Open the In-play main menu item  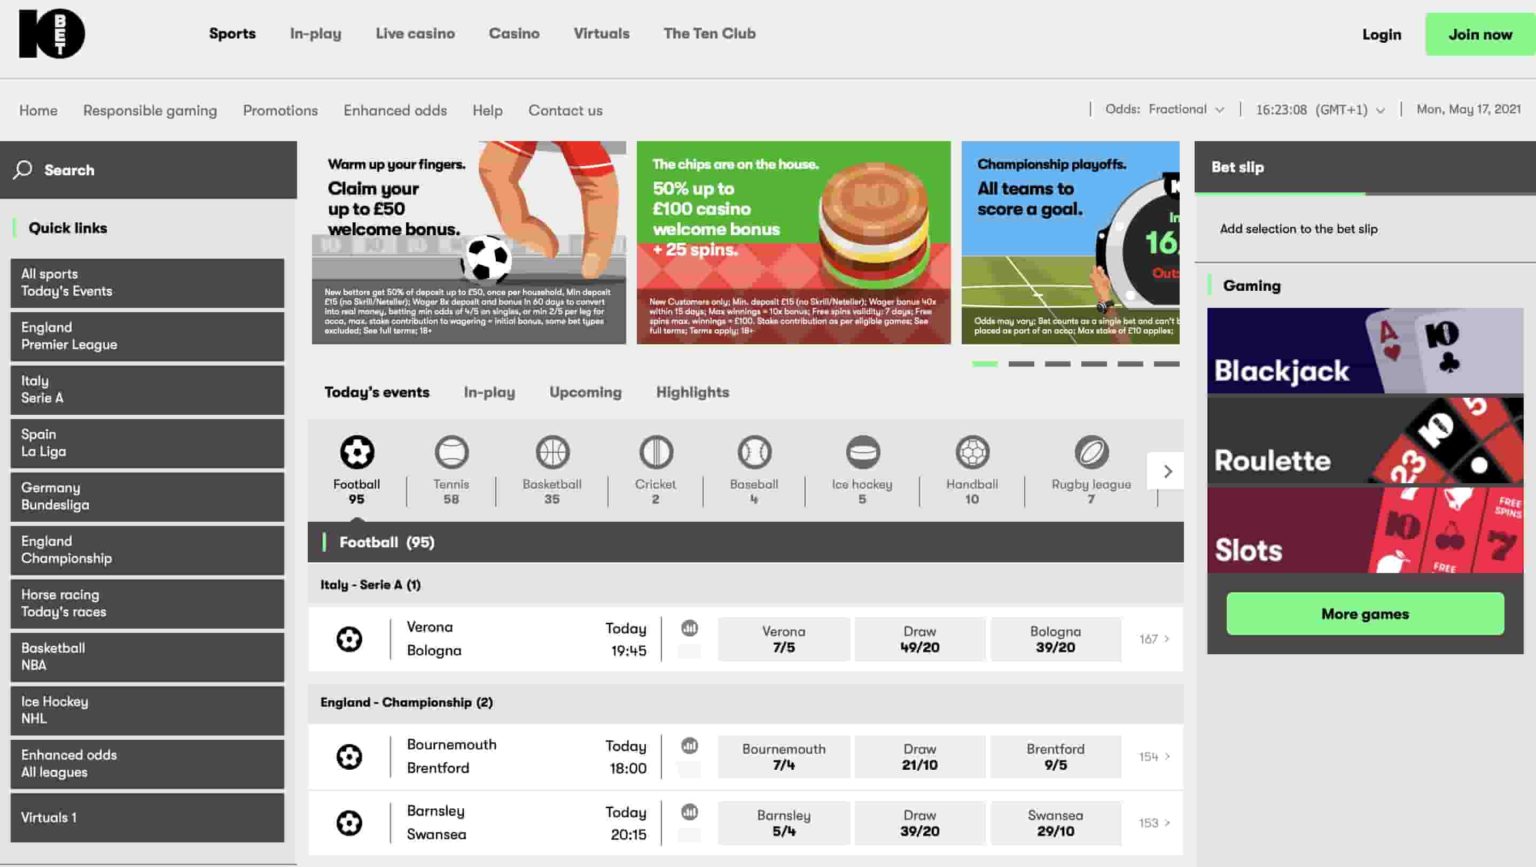tap(315, 34)
